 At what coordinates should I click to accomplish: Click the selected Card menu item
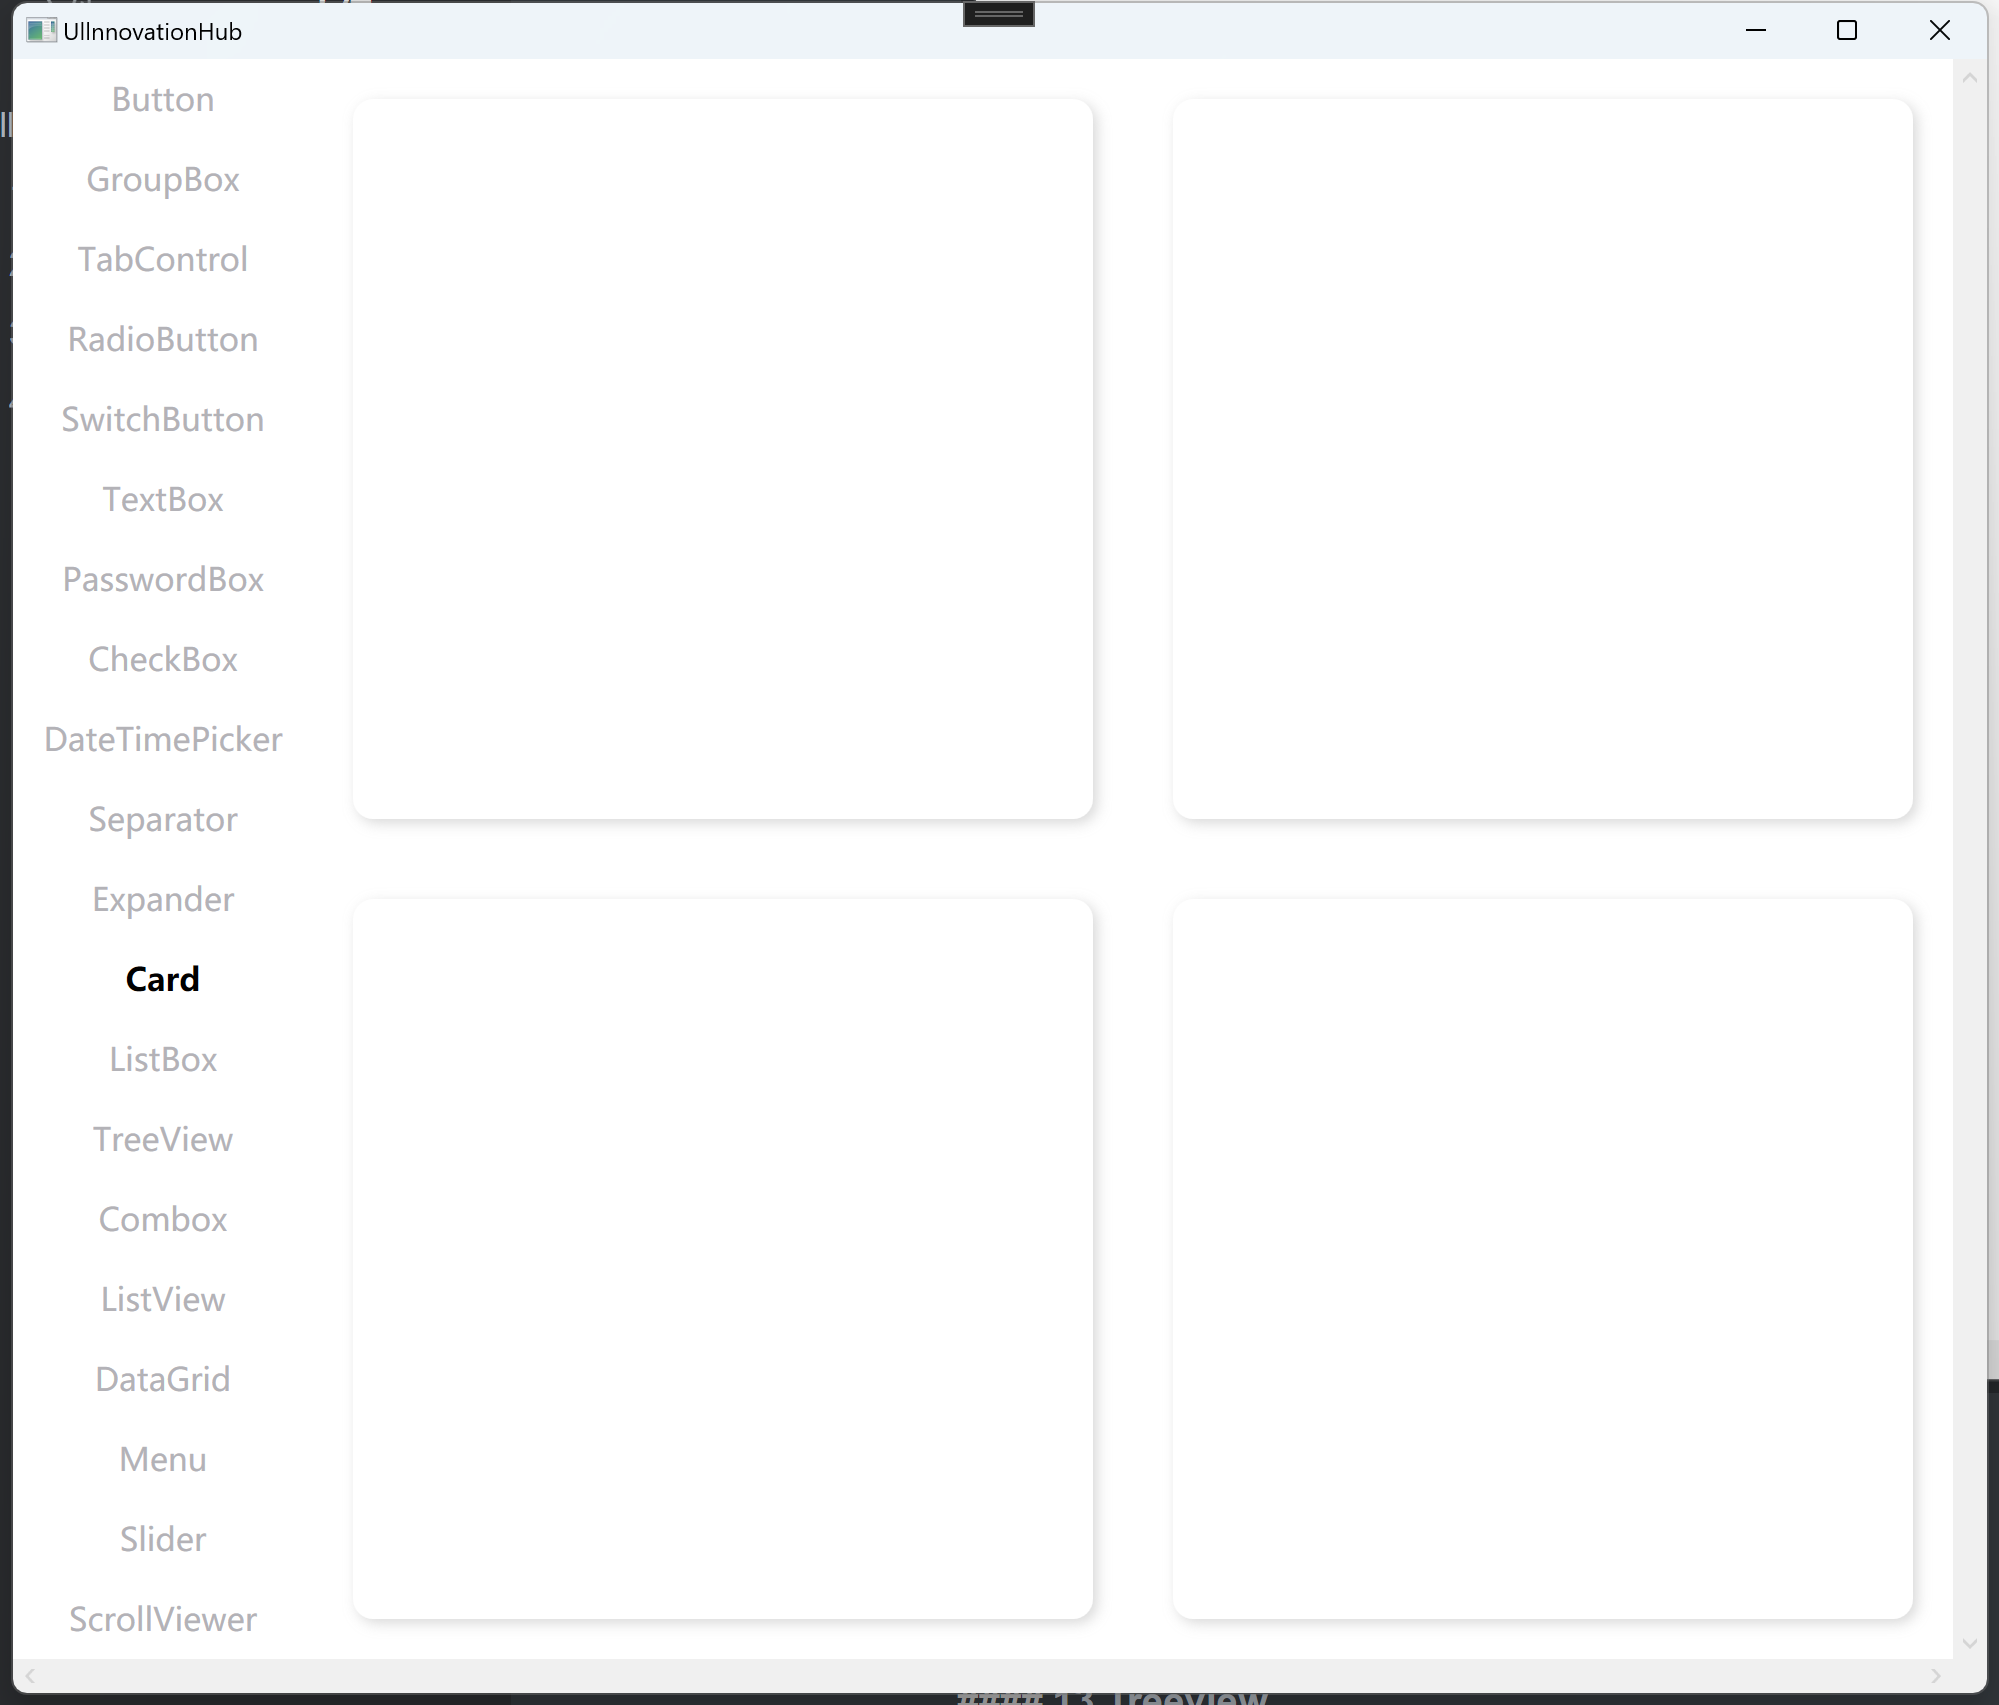163,980
